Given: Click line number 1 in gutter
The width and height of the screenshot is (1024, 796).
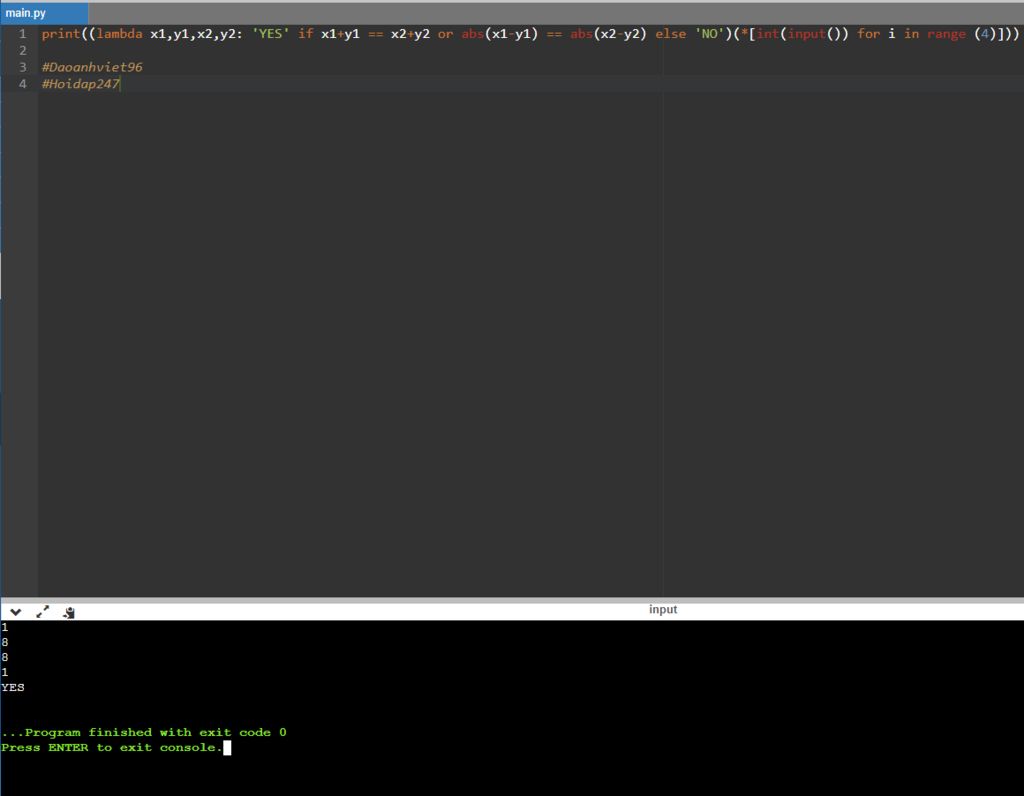Looking at the screenshot, I should pos(22,34).
